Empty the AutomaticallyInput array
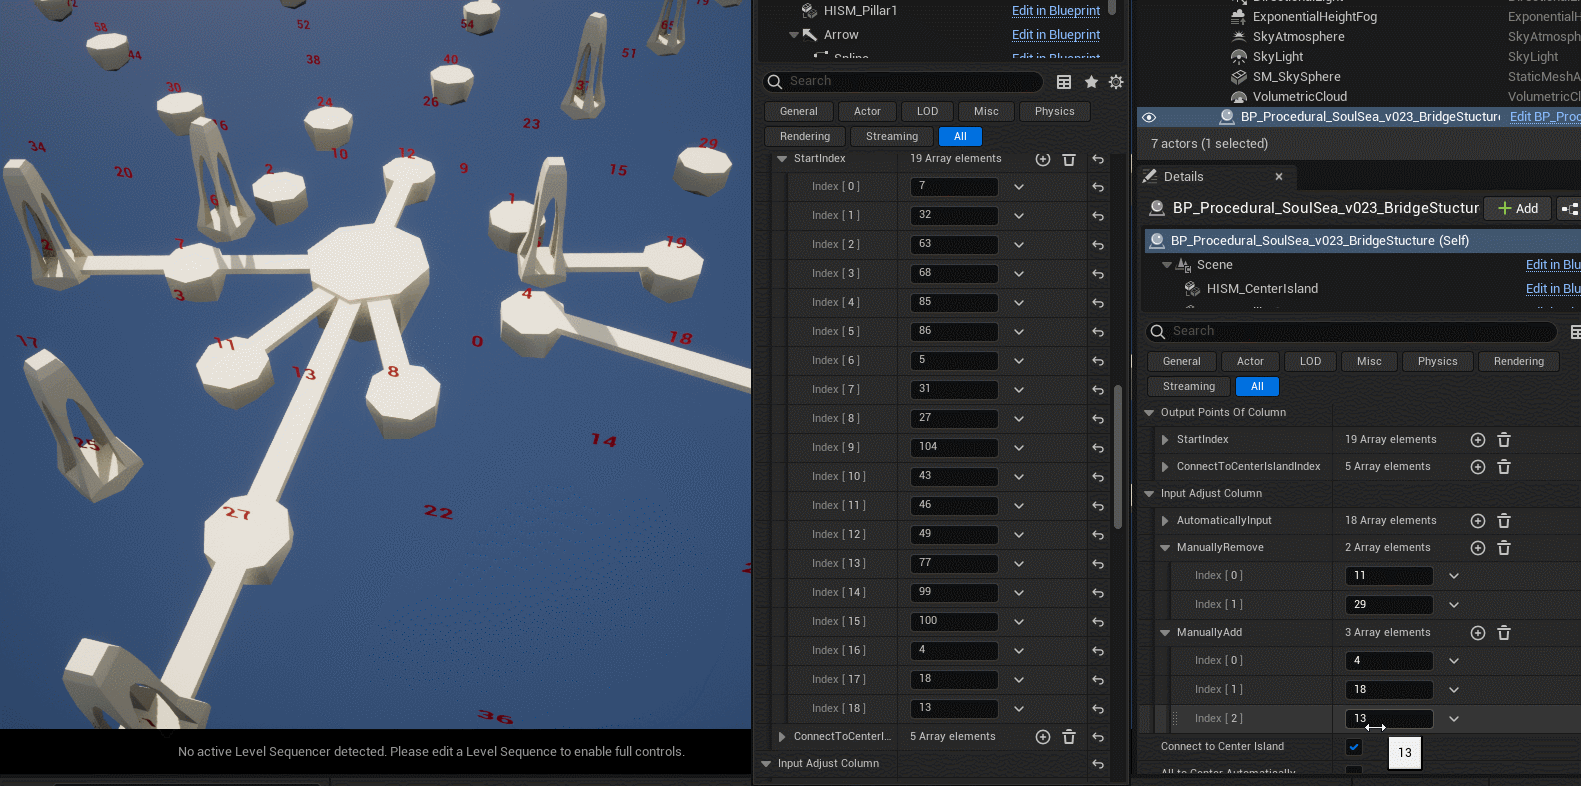The width and height of the screenshot is (1581, 786). coord(1504,521)
